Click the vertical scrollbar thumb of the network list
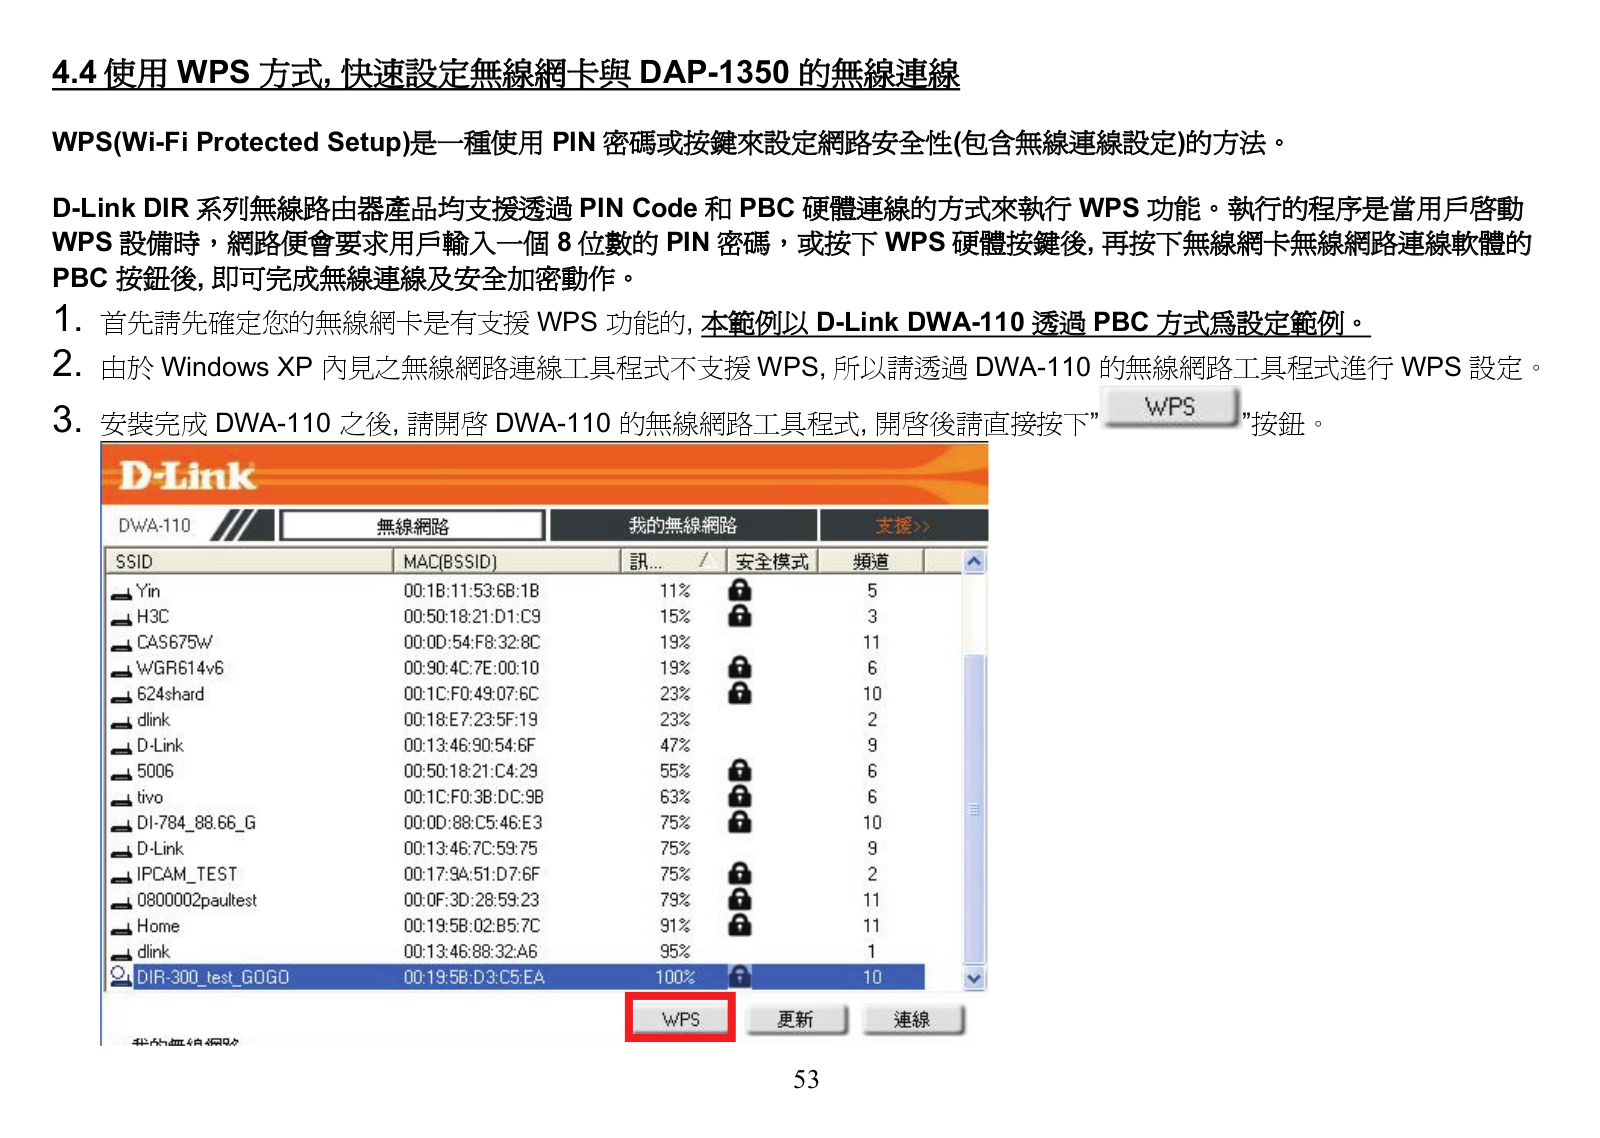Screen dimensions: 1600x1138 tap(974, 809)
